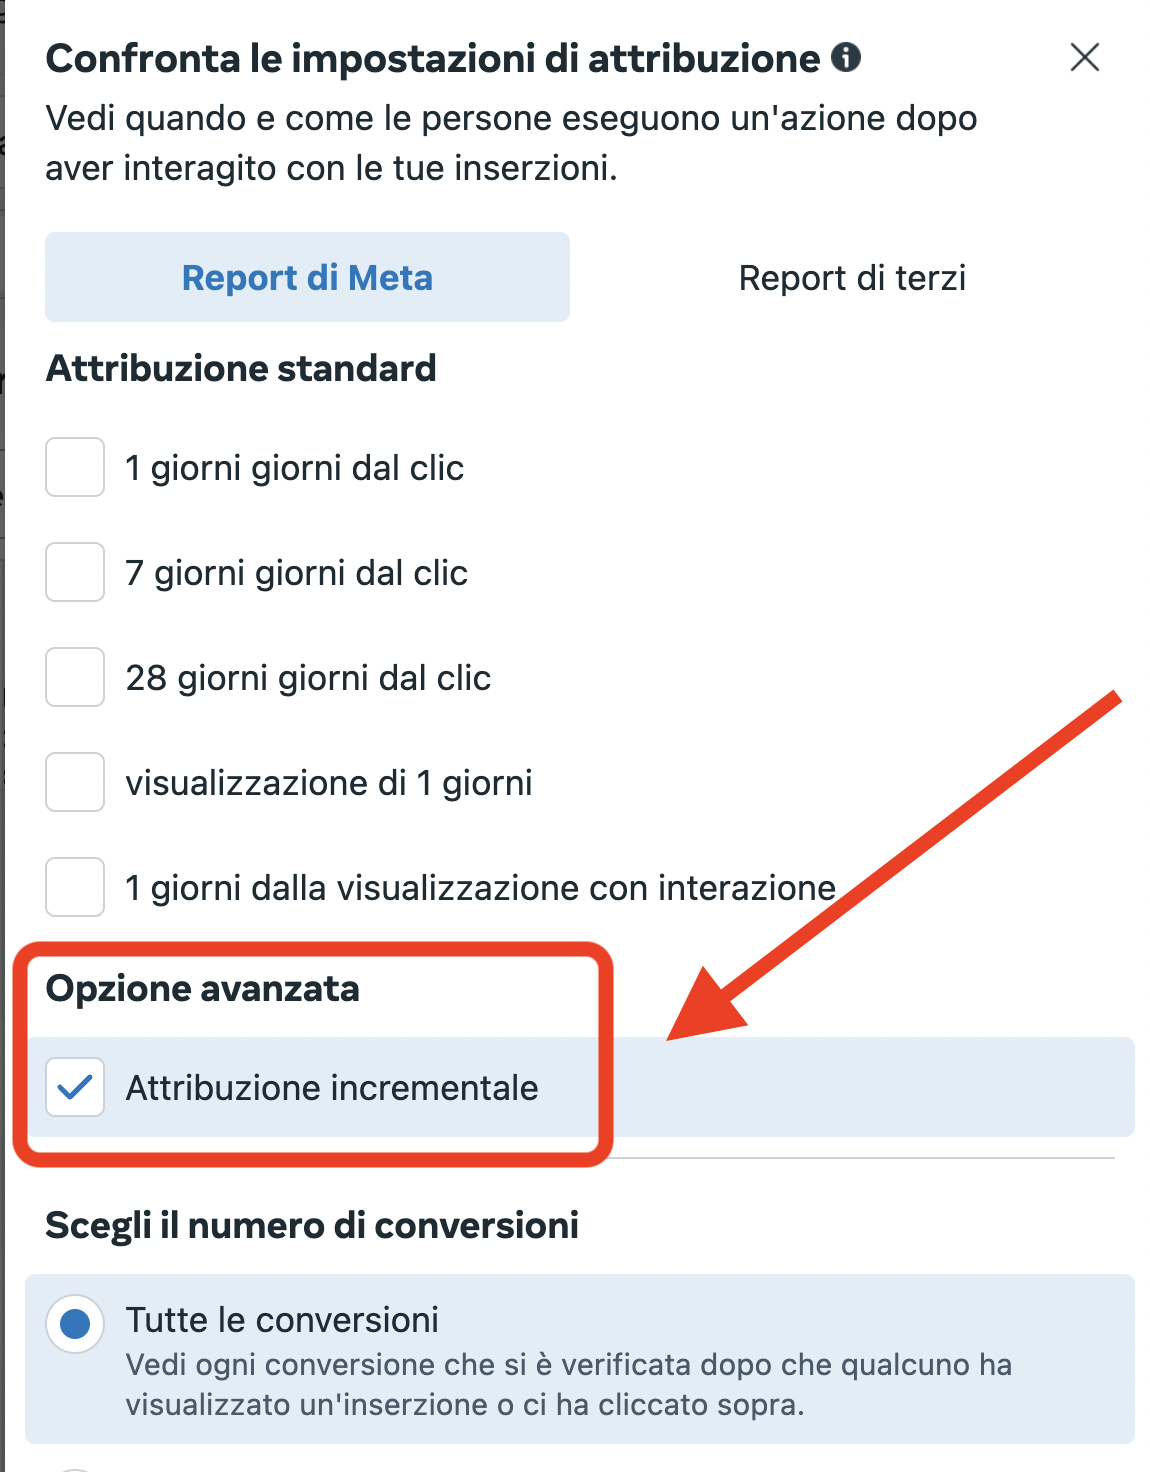Image resolution: width=1150 pixels, height=1472 pixels.
Task: Open the Report di terzi tab
Action: 852,277
